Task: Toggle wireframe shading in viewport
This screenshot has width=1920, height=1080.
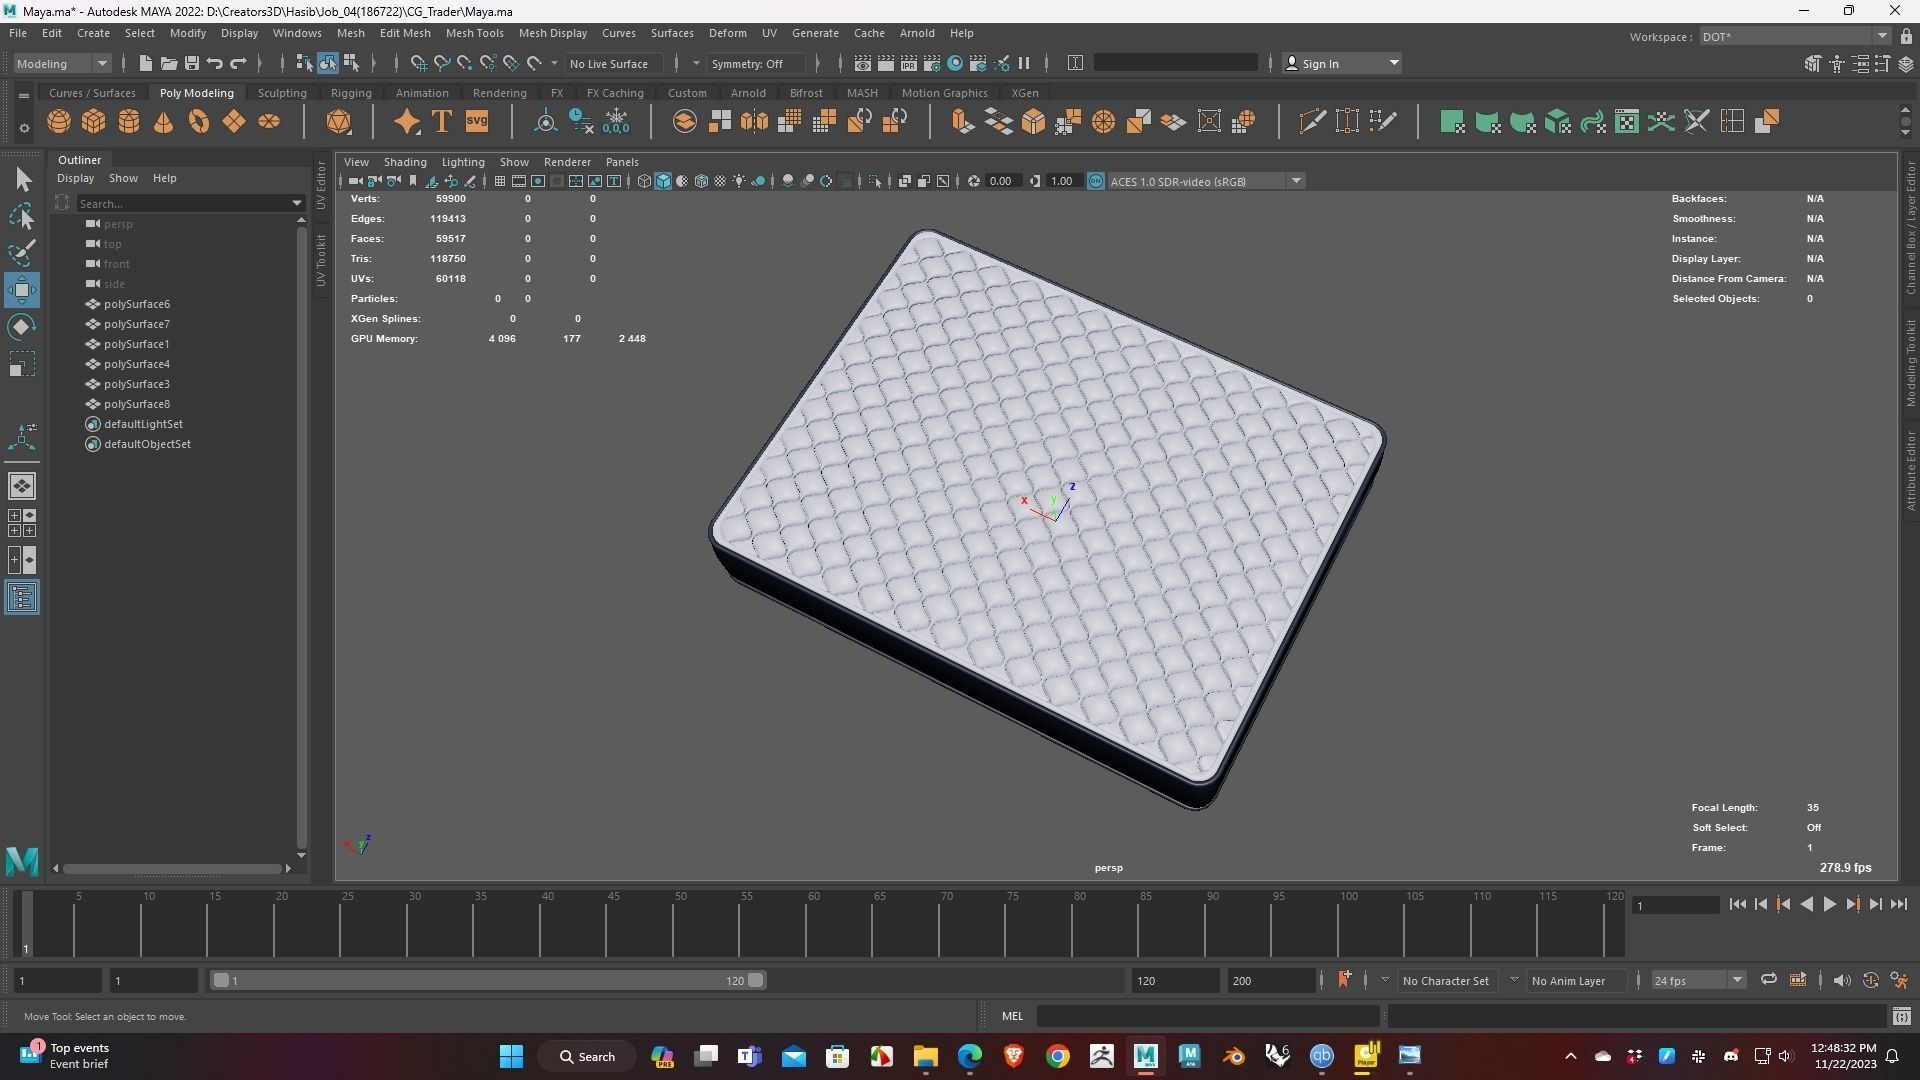Action: (x=644, y=181)
